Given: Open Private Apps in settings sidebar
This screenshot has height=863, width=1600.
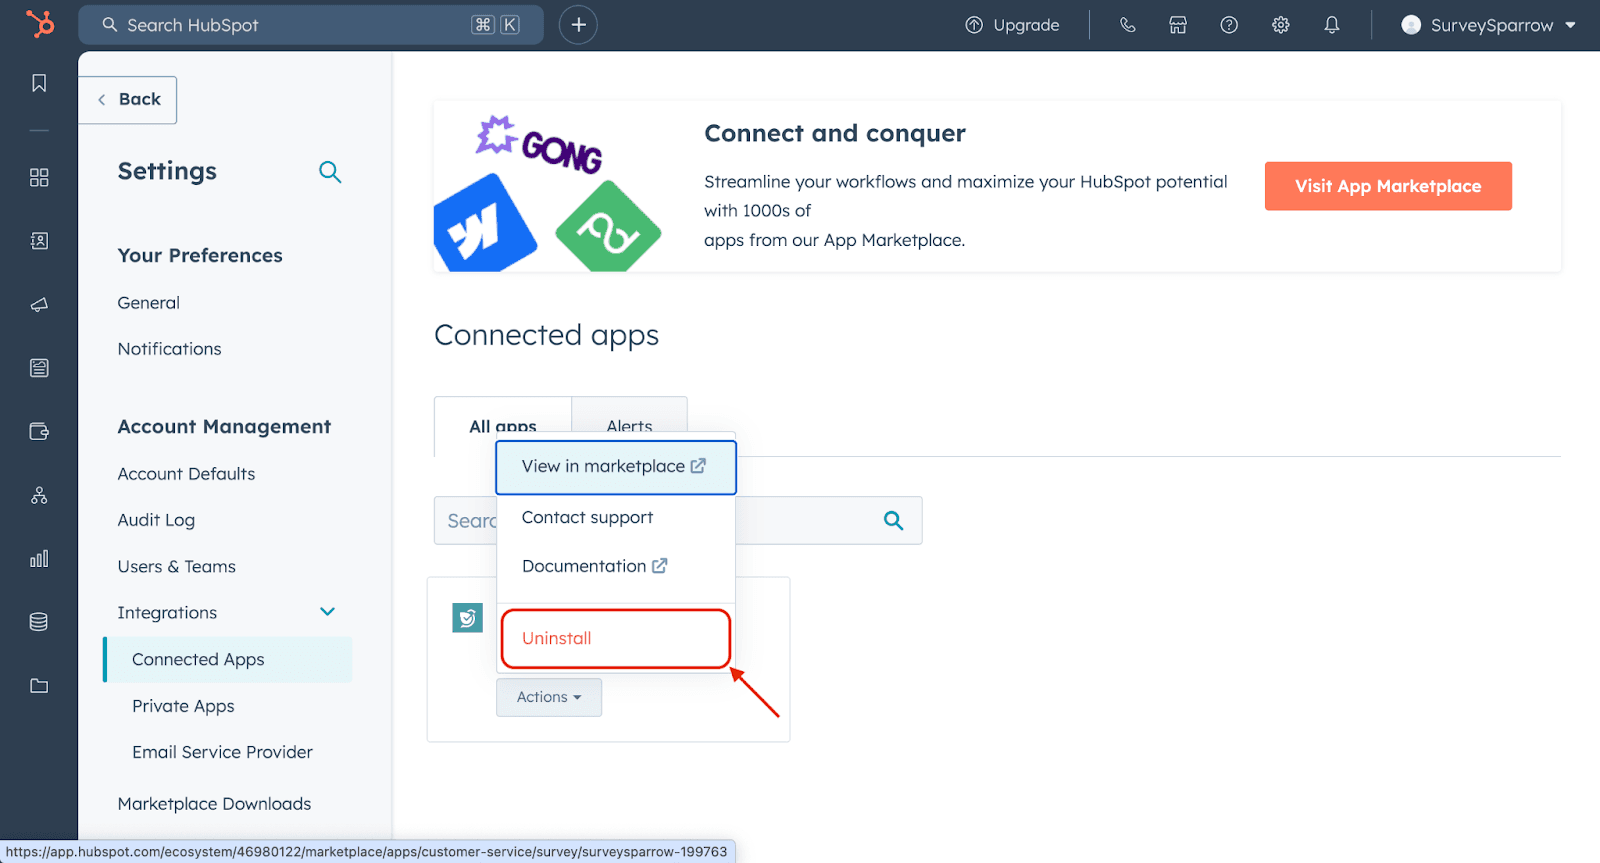Looking at the screenshot, I should tap(183, 706).
